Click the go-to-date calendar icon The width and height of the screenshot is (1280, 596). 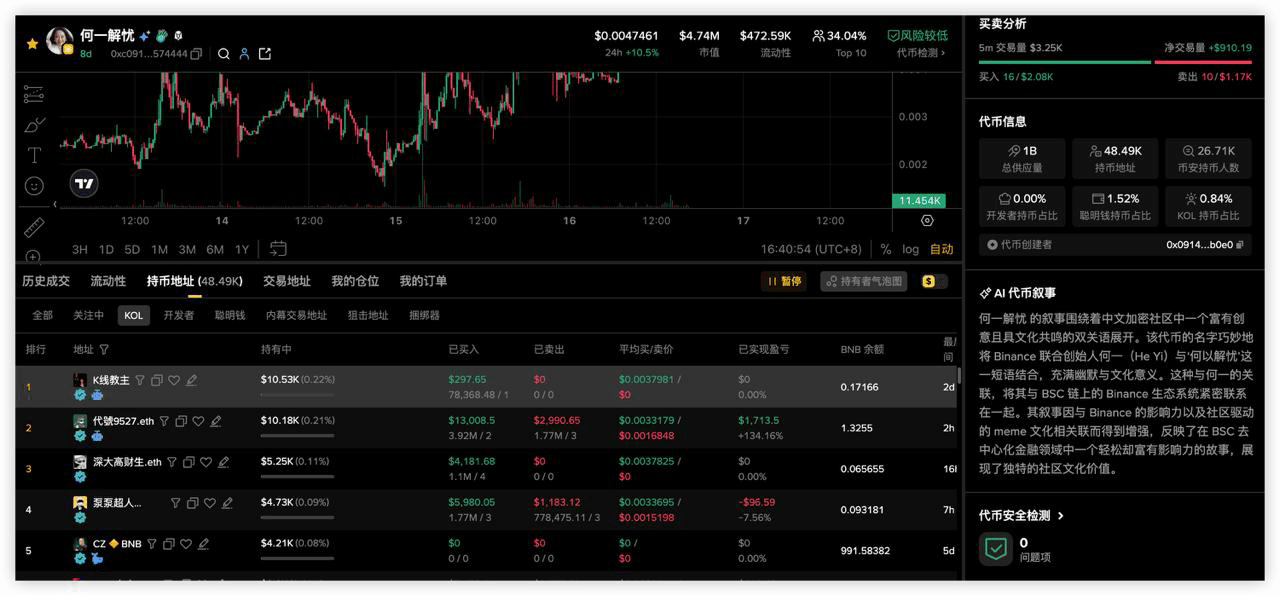[x=278, y=249]
